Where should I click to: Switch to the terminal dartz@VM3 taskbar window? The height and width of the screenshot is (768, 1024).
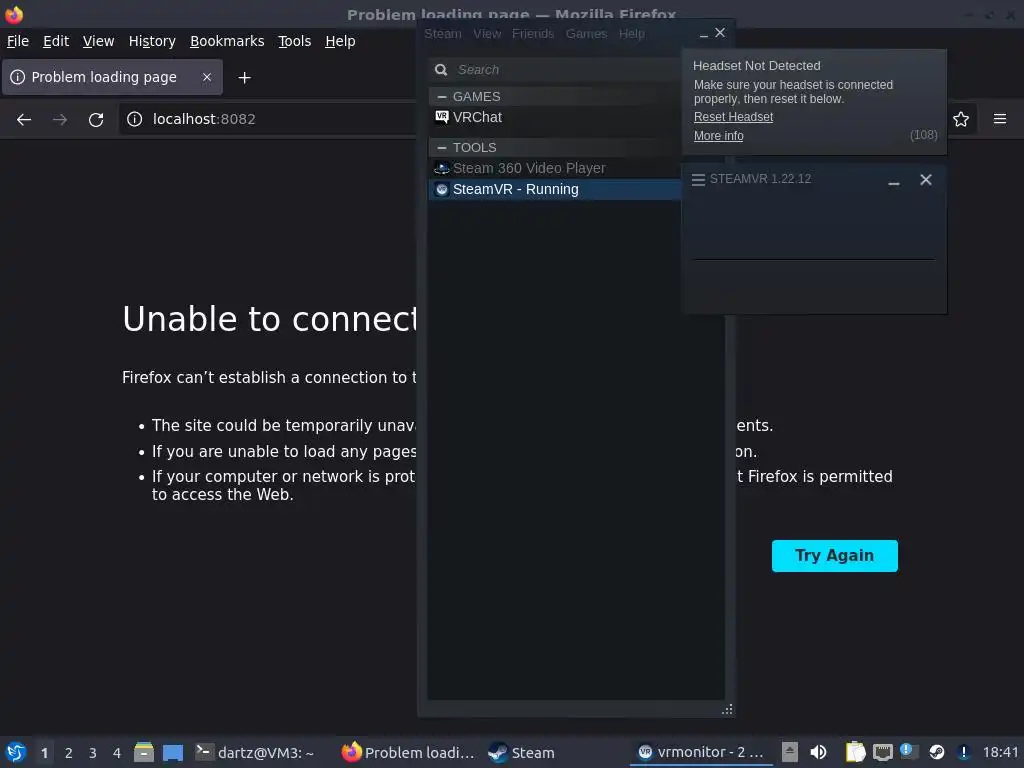pos(255,752)
